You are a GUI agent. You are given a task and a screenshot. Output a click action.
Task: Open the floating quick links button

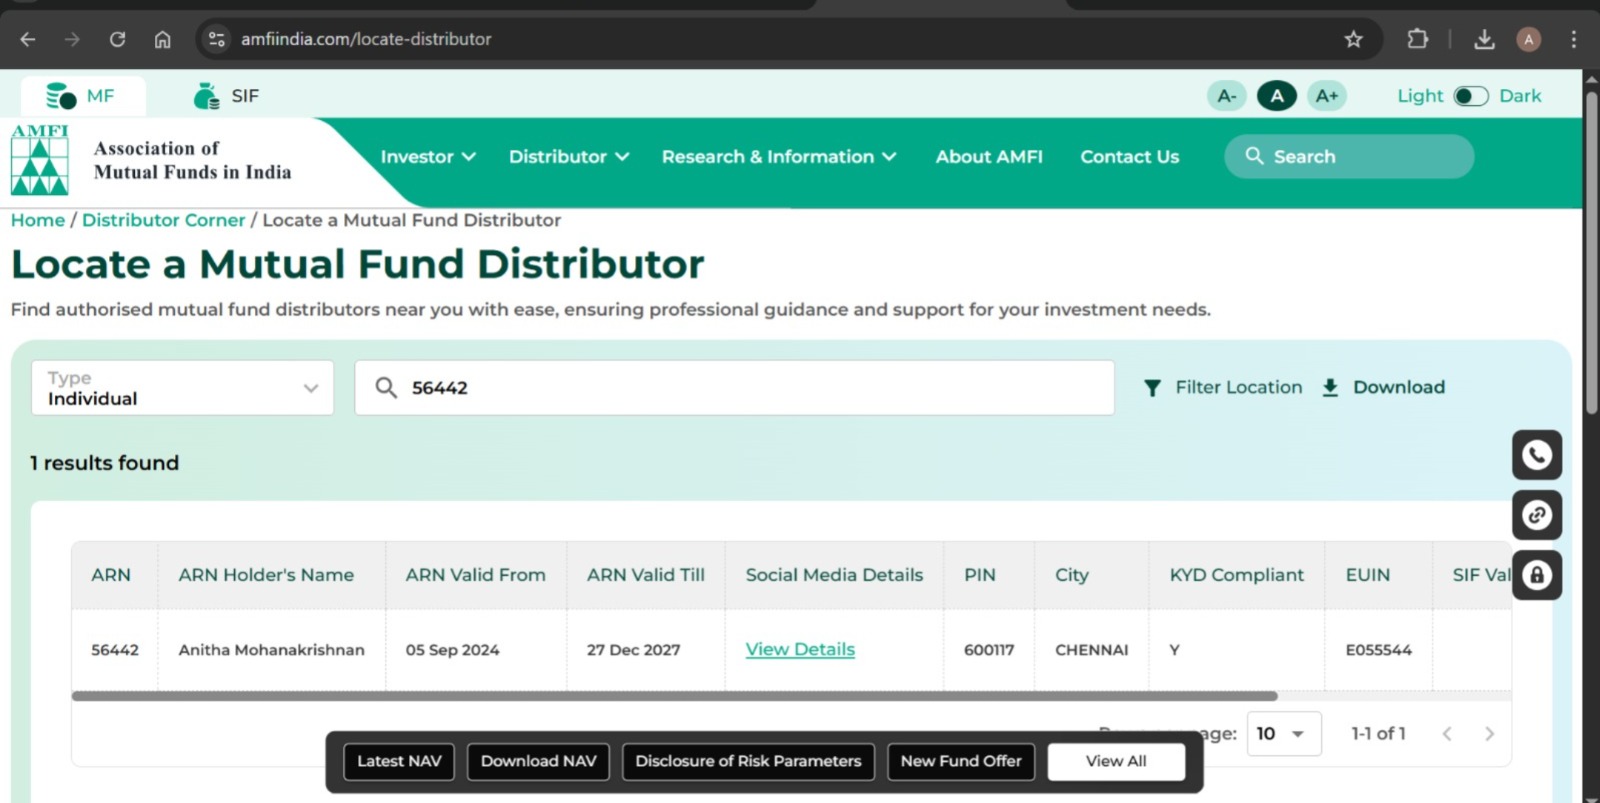pyautogui.click(x=1537, y=515)
